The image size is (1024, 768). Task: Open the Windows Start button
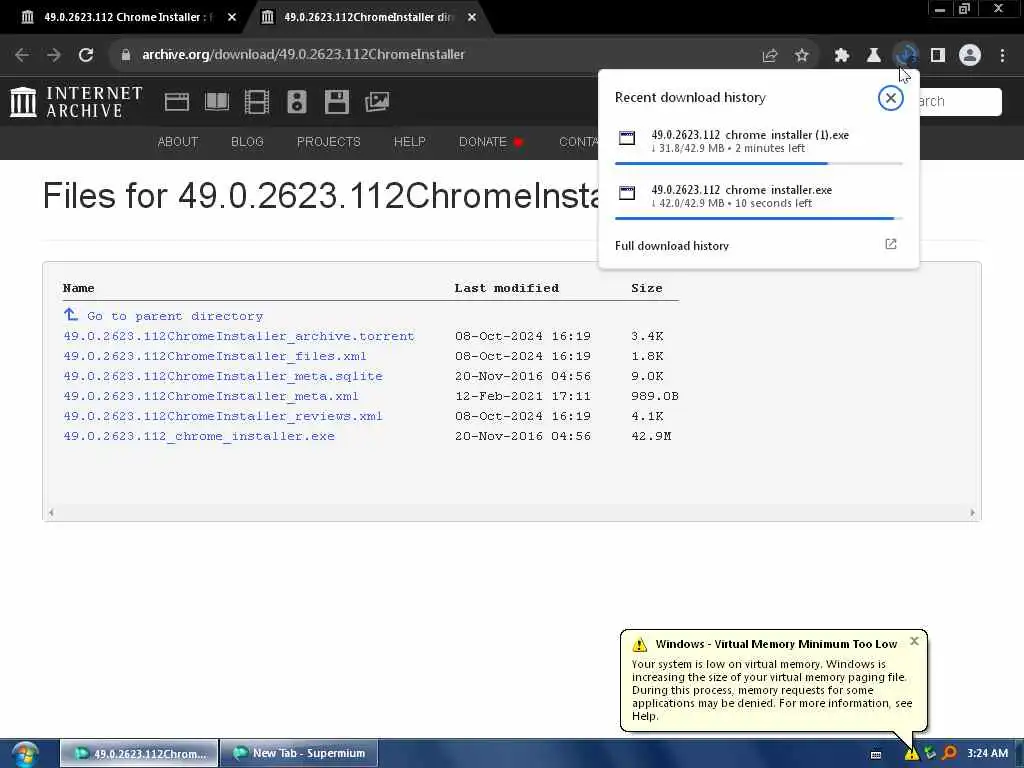coord(24,754)
